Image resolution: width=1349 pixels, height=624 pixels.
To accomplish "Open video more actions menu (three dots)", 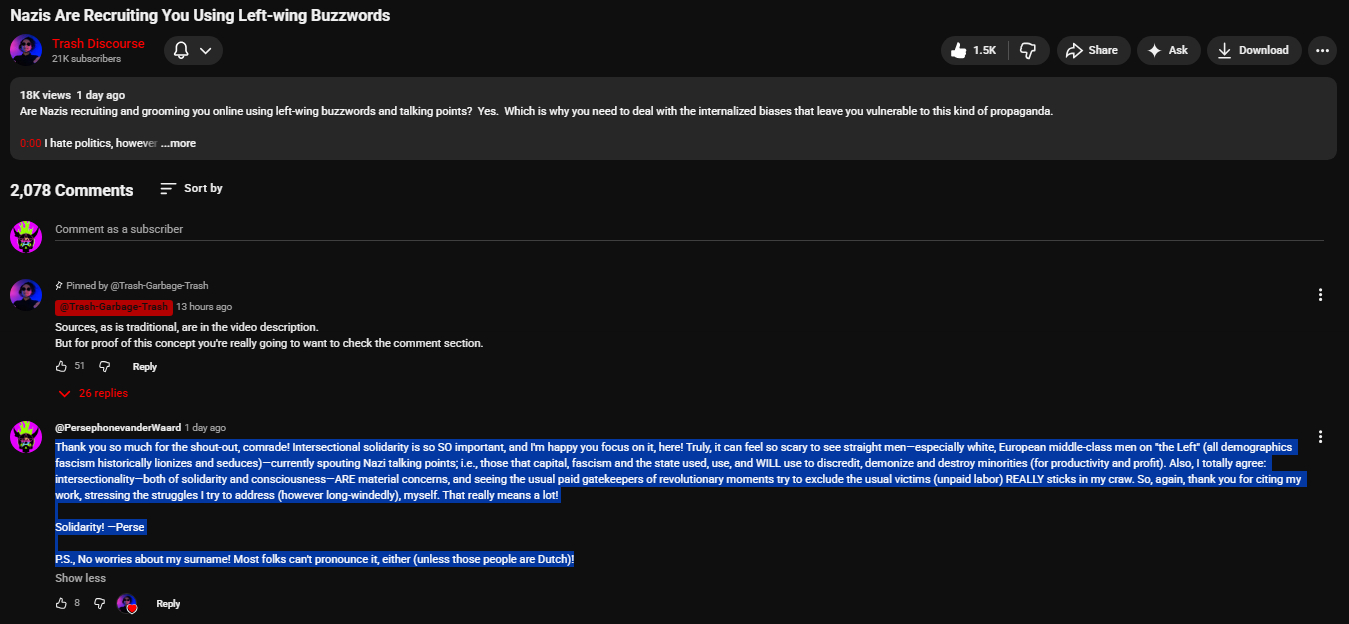I will point(1322,50).
